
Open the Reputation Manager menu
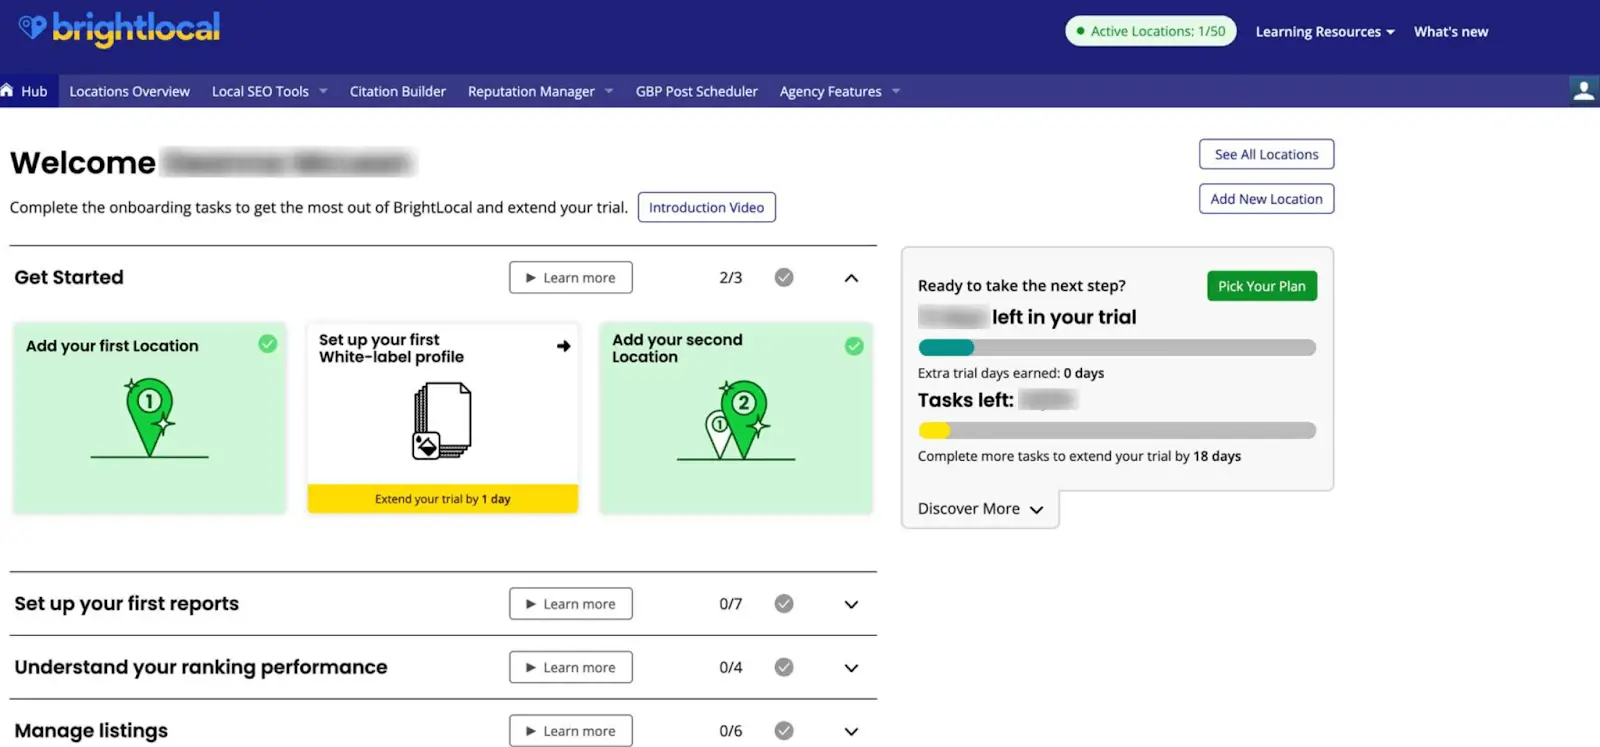[540, 91]
